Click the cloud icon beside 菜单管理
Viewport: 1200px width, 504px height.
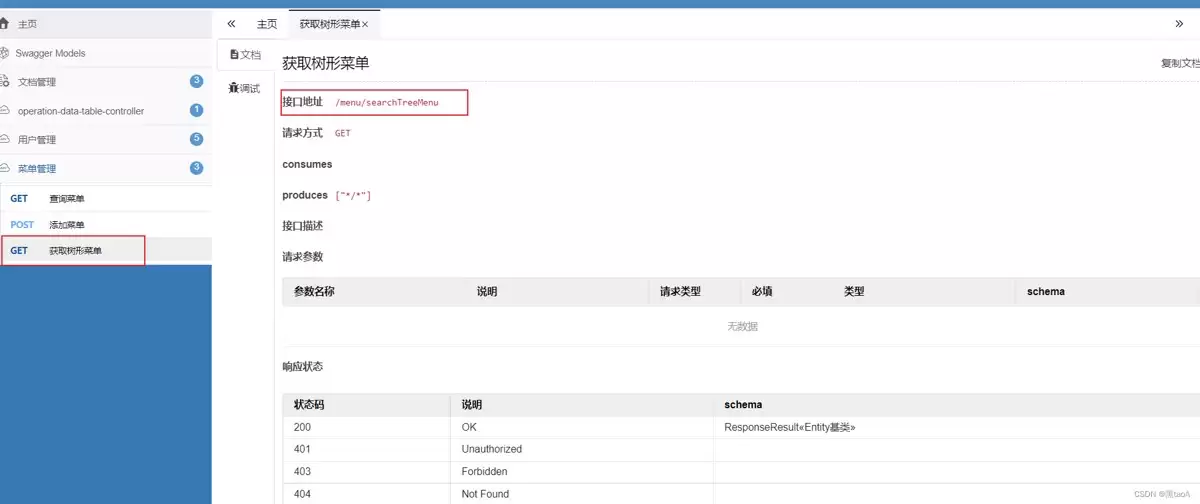[5, 169]
